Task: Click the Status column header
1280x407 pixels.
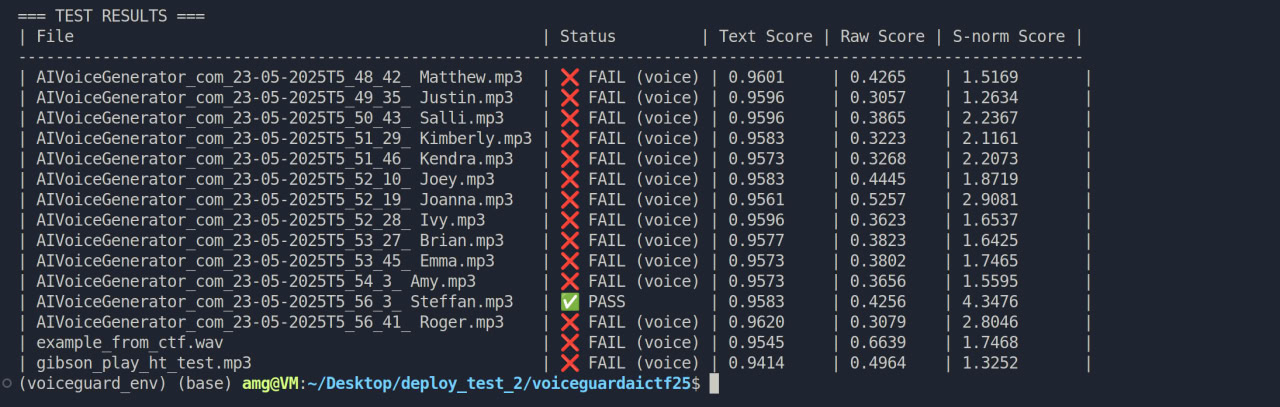Action: (588, 37)
